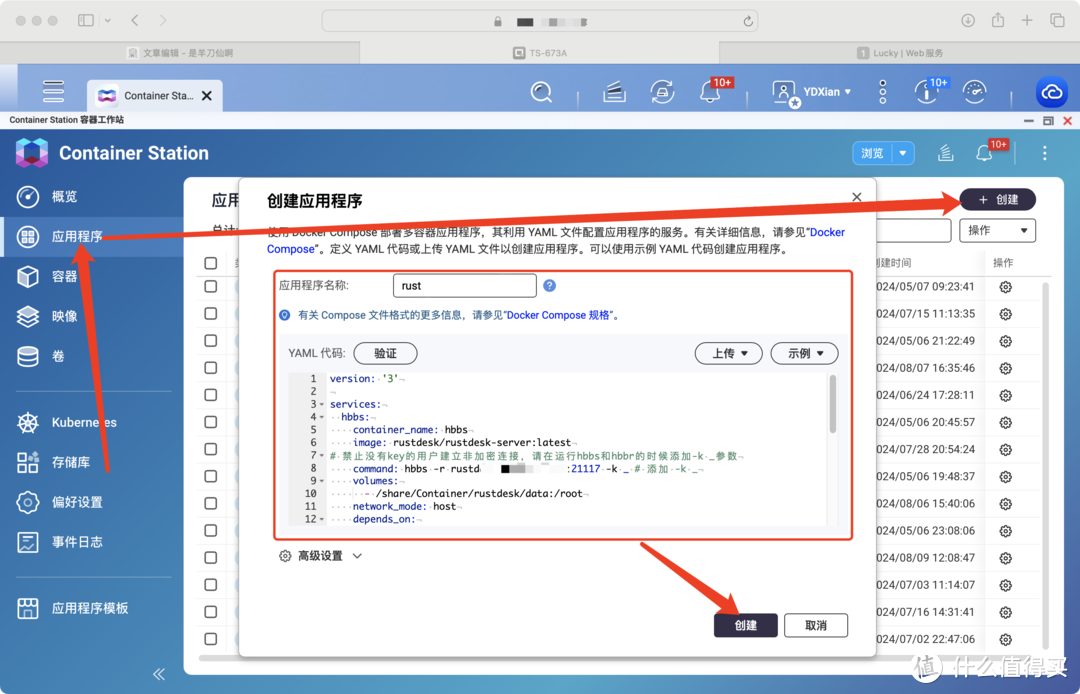
Task: Check the row dated 2024/05/07 09:23:41
Action: [211, 286]
